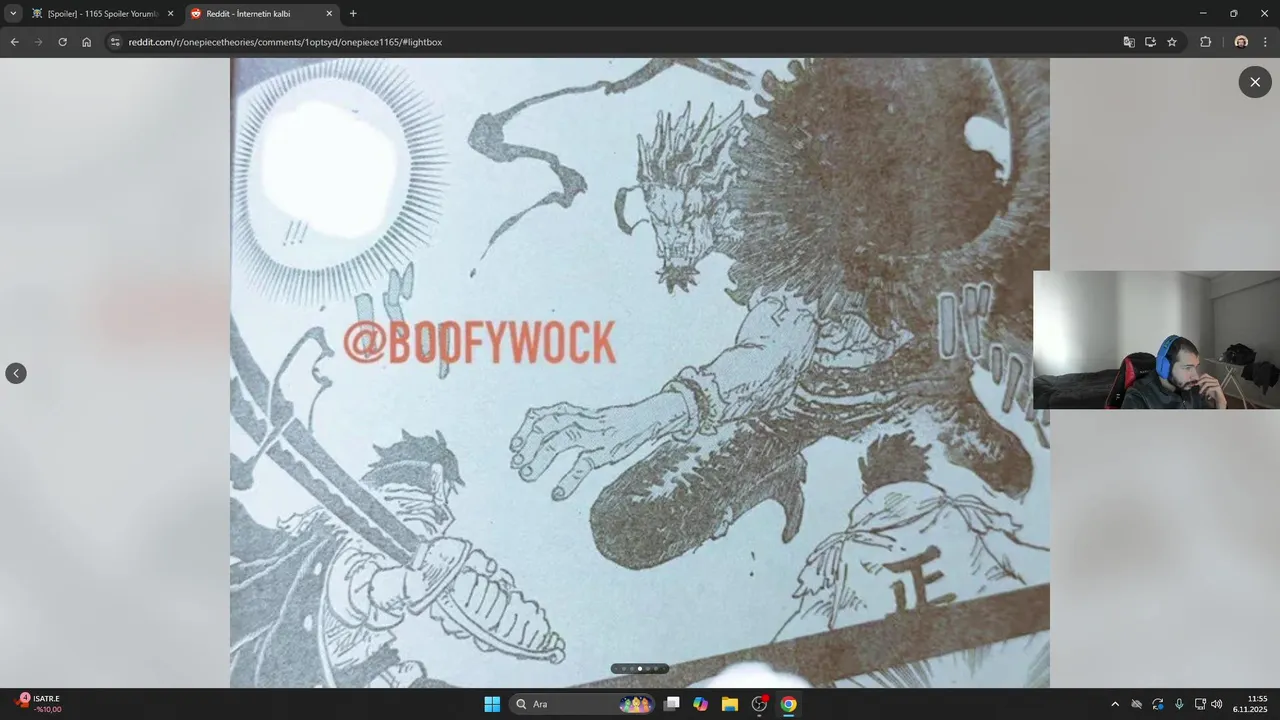Show hidden system tray icons
The width and height of the screenshot is (1280, 720).
[x=1115, y=704]
